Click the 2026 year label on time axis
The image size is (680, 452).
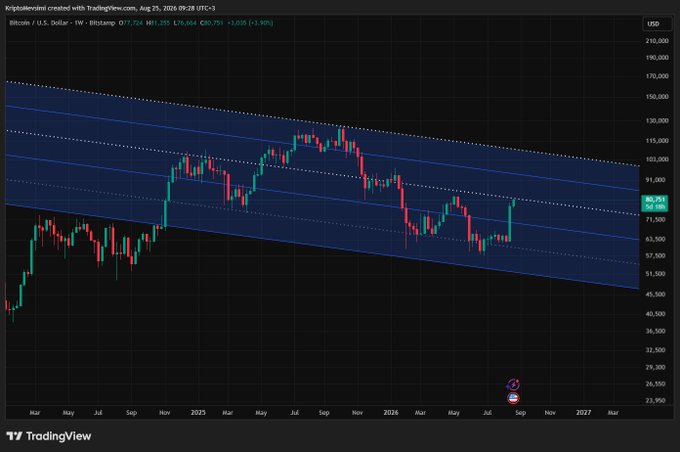(x=391, y=413)
